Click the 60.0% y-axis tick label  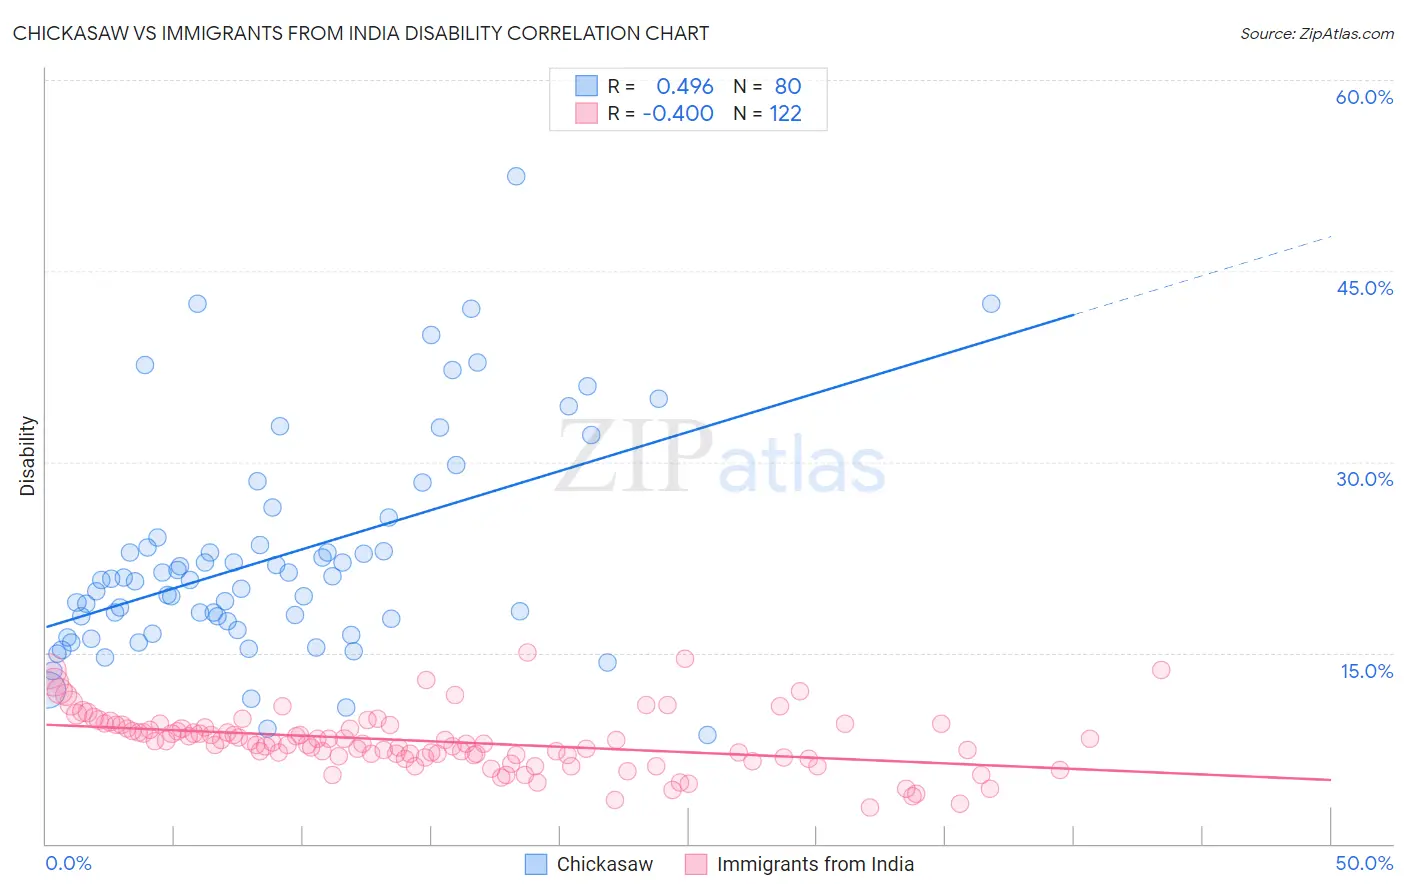point(1364,97)
